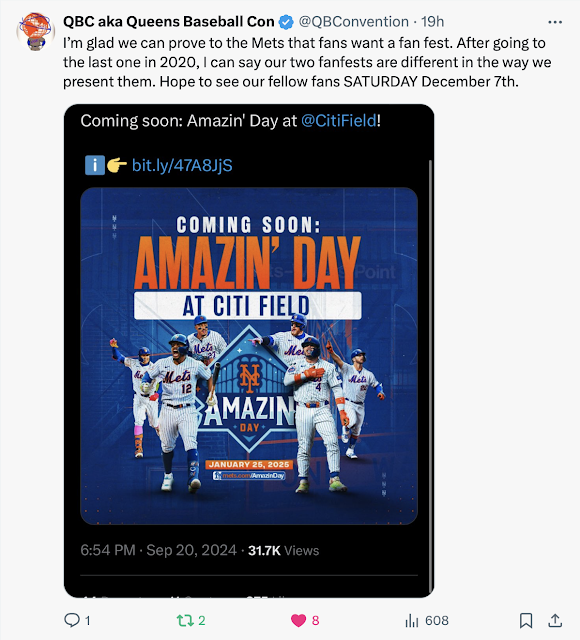Share the post with the upload arrow icon
Viewport: 580px width, 640px height.
click(555, 620)
